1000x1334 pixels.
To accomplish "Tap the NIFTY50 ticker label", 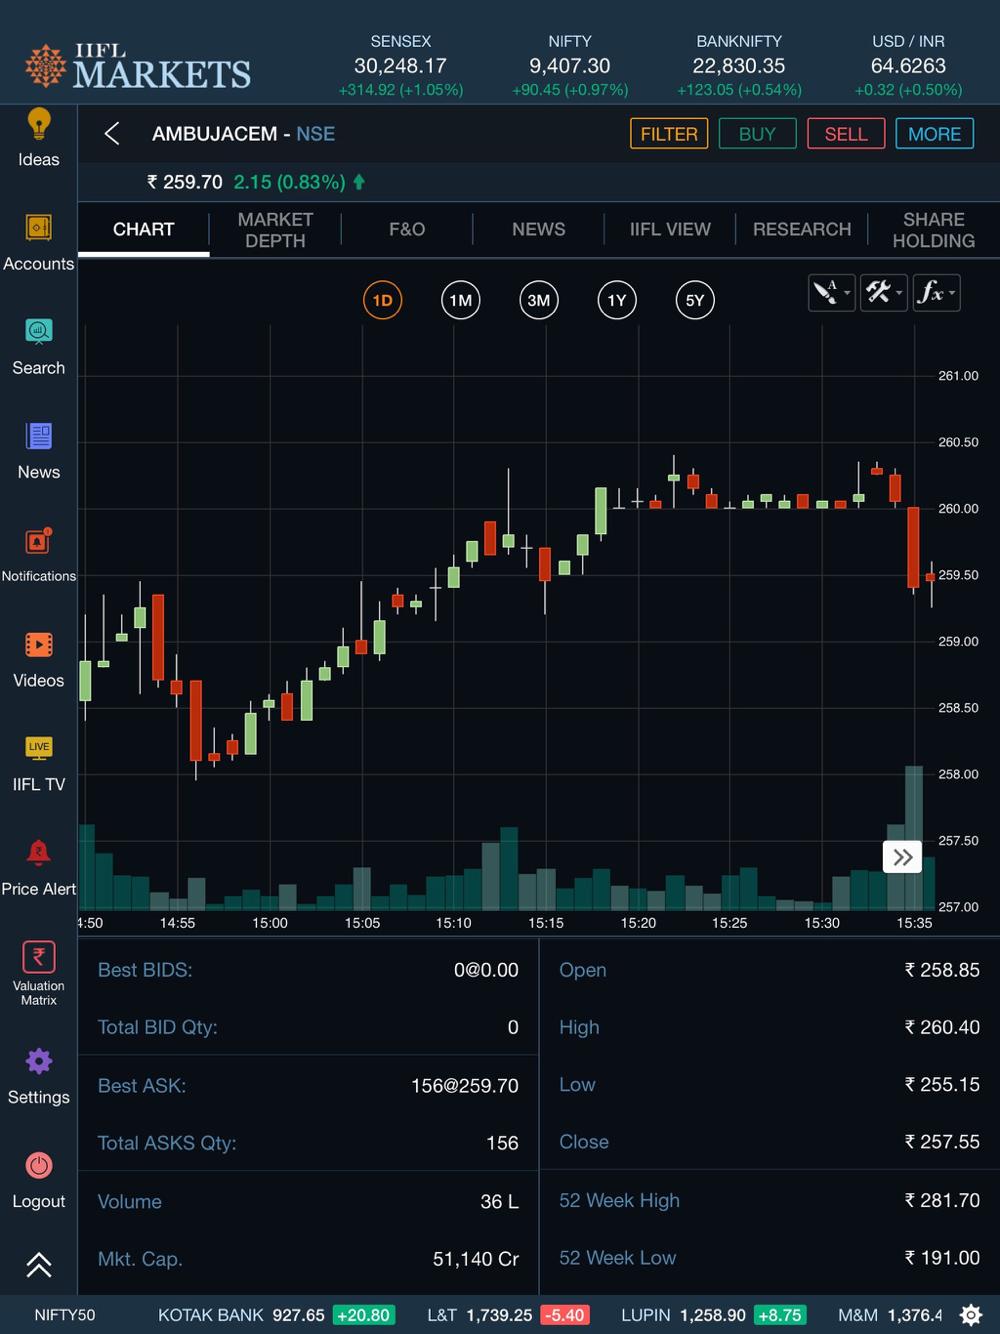I will point(65,1315).
